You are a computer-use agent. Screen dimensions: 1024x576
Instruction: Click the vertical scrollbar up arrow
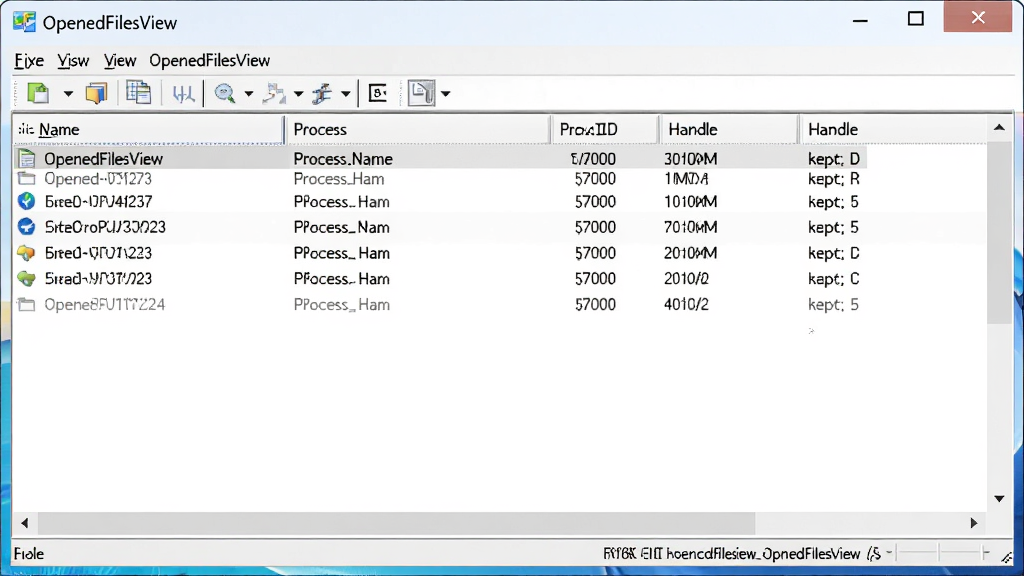pyautogui.click(x=999, y=128)
